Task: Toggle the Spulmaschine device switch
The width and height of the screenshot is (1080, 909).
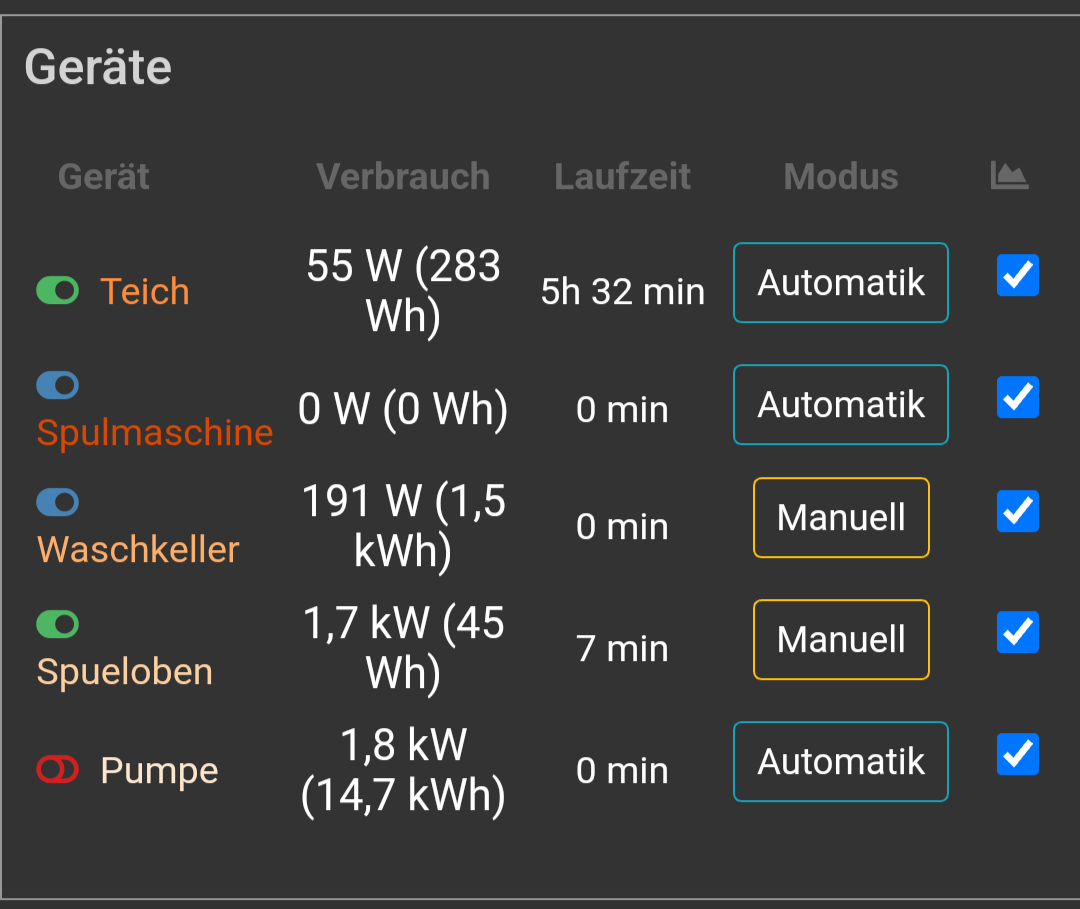Action: click(58, 385)
